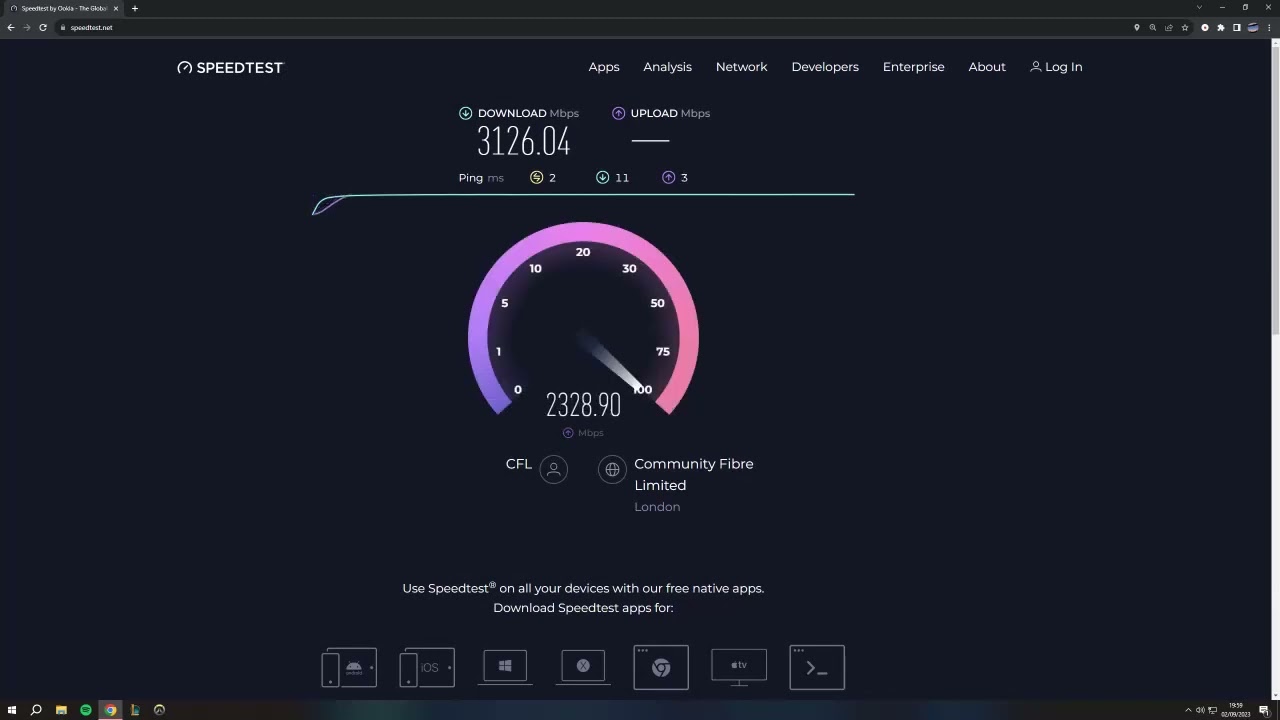This screenshot has height=720, width=1280.
Task: Open Windows taskbar search
Action: (36, 710)
